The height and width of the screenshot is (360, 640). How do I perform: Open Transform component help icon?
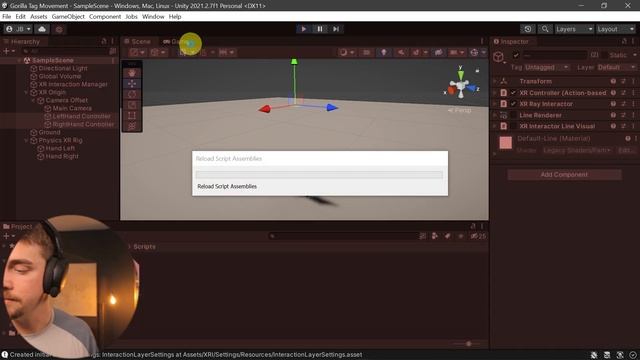click(613, 81)
